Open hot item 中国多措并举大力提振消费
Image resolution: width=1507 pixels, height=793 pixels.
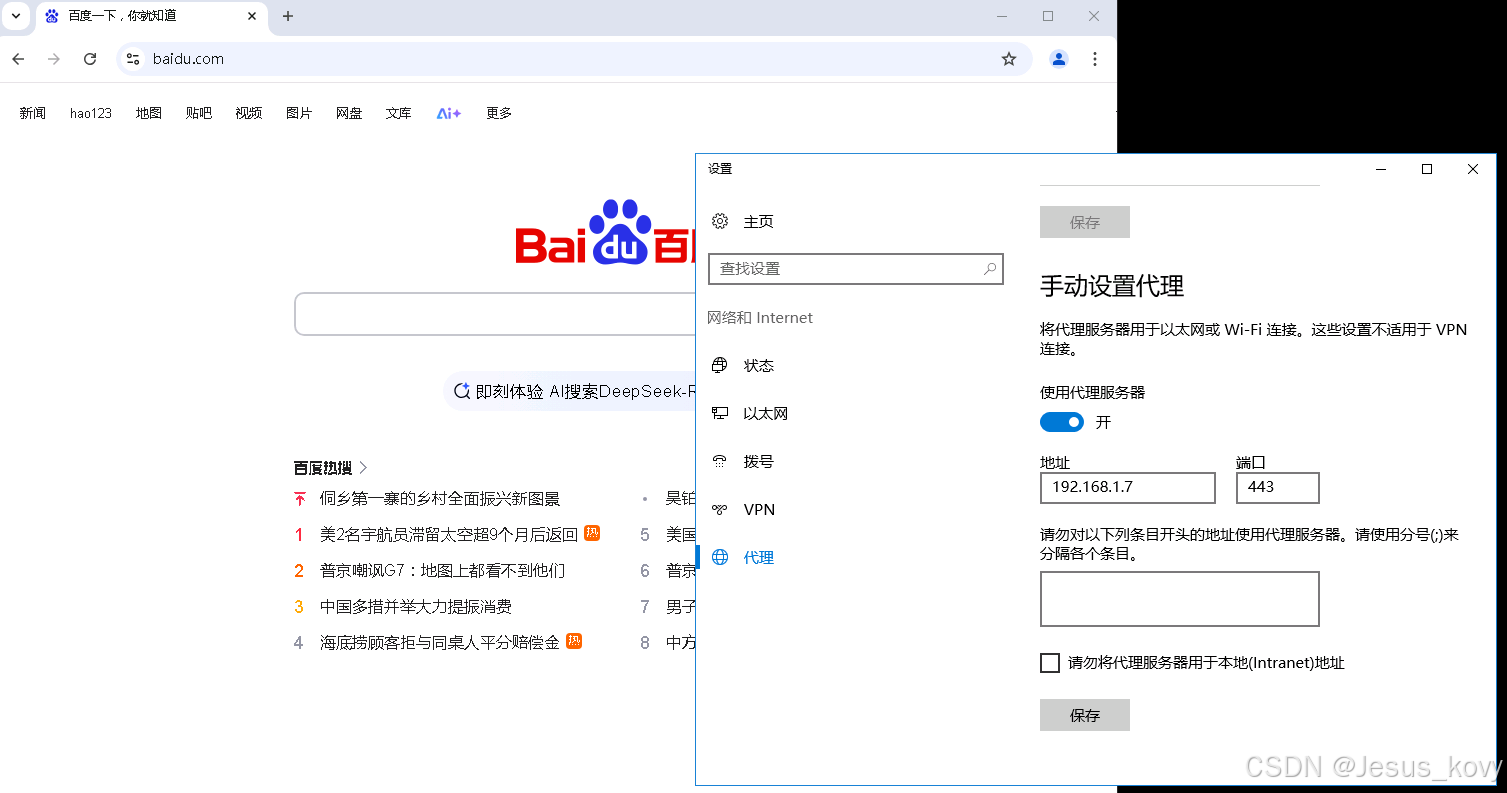click(x=416, y=606)
